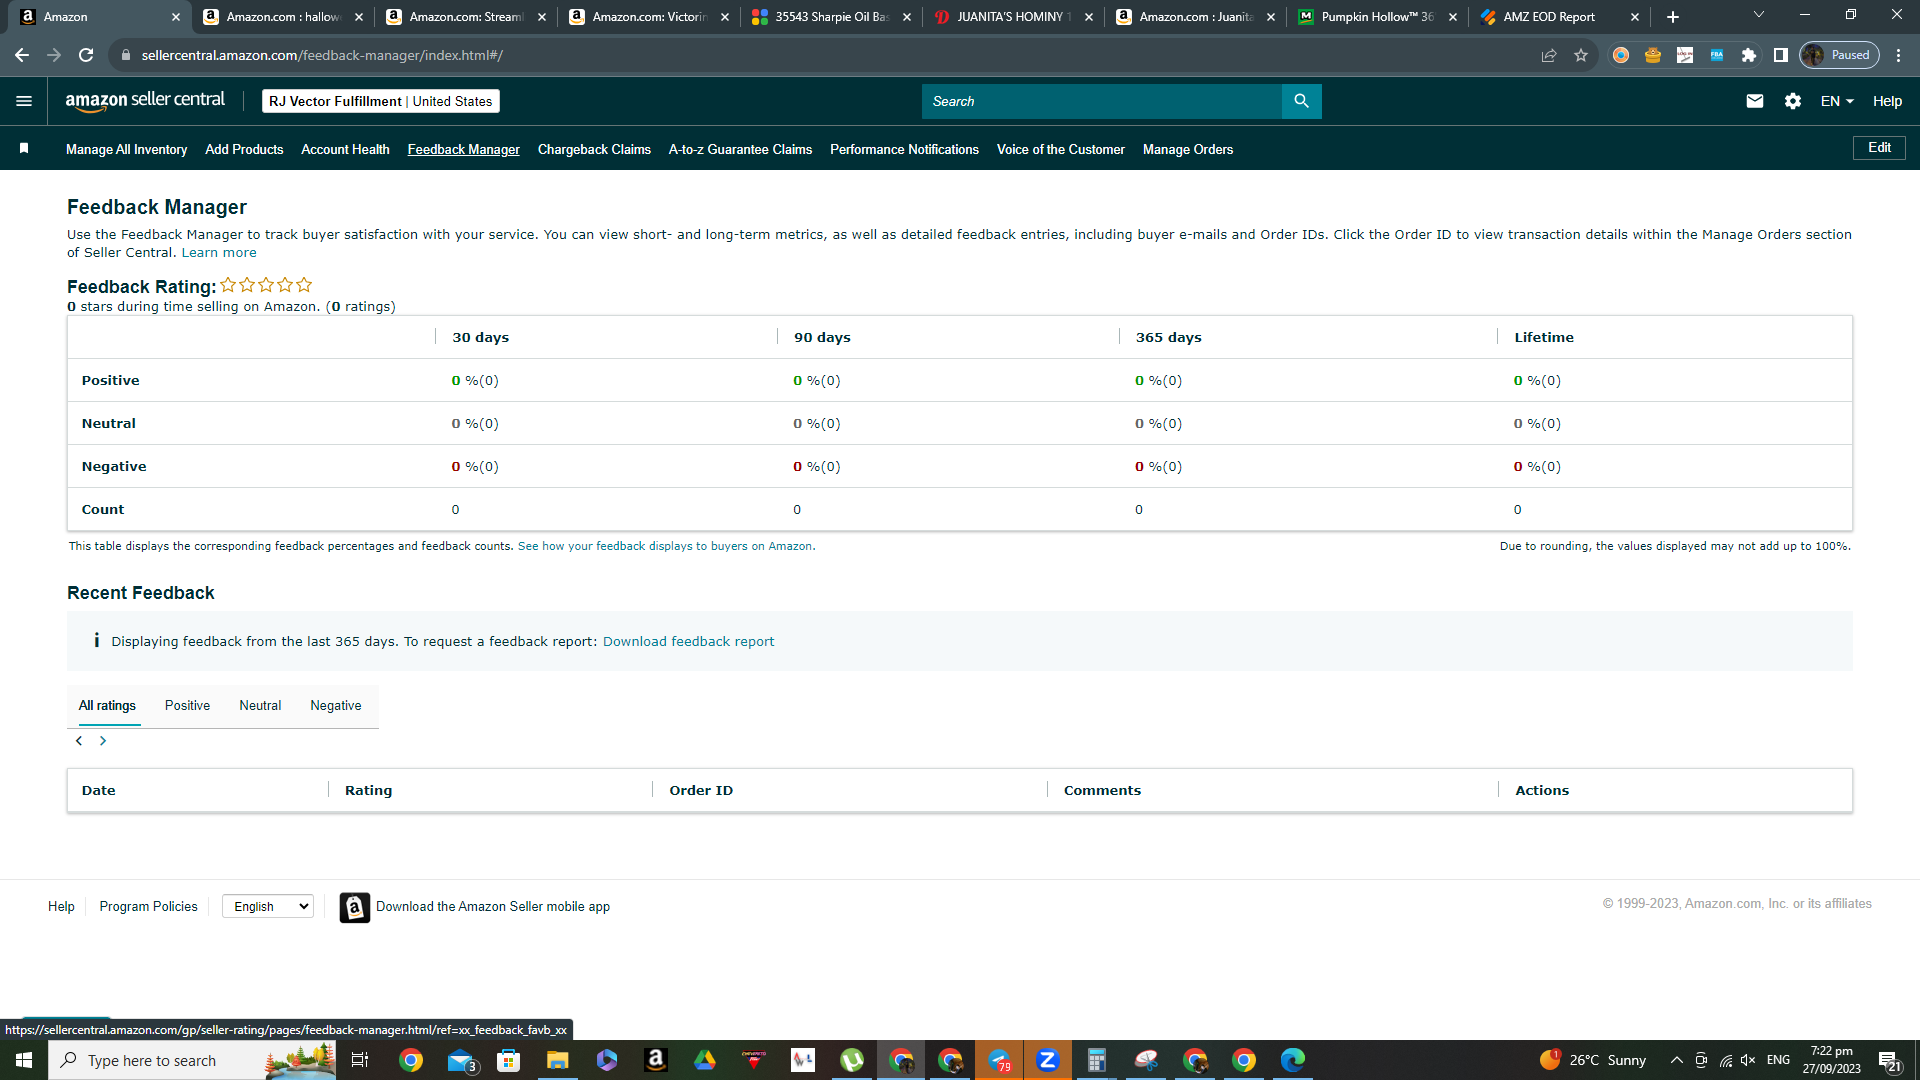
Task: Open A-to-z Guarantee Claims
Action: point(740,149)
